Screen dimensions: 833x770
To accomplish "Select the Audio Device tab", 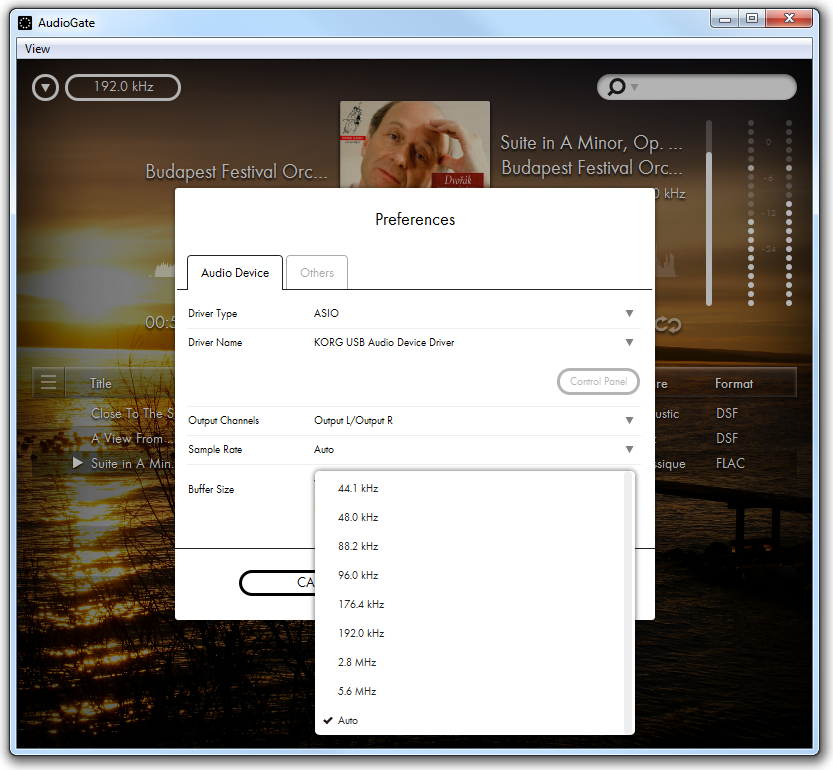I will (235, 273).
